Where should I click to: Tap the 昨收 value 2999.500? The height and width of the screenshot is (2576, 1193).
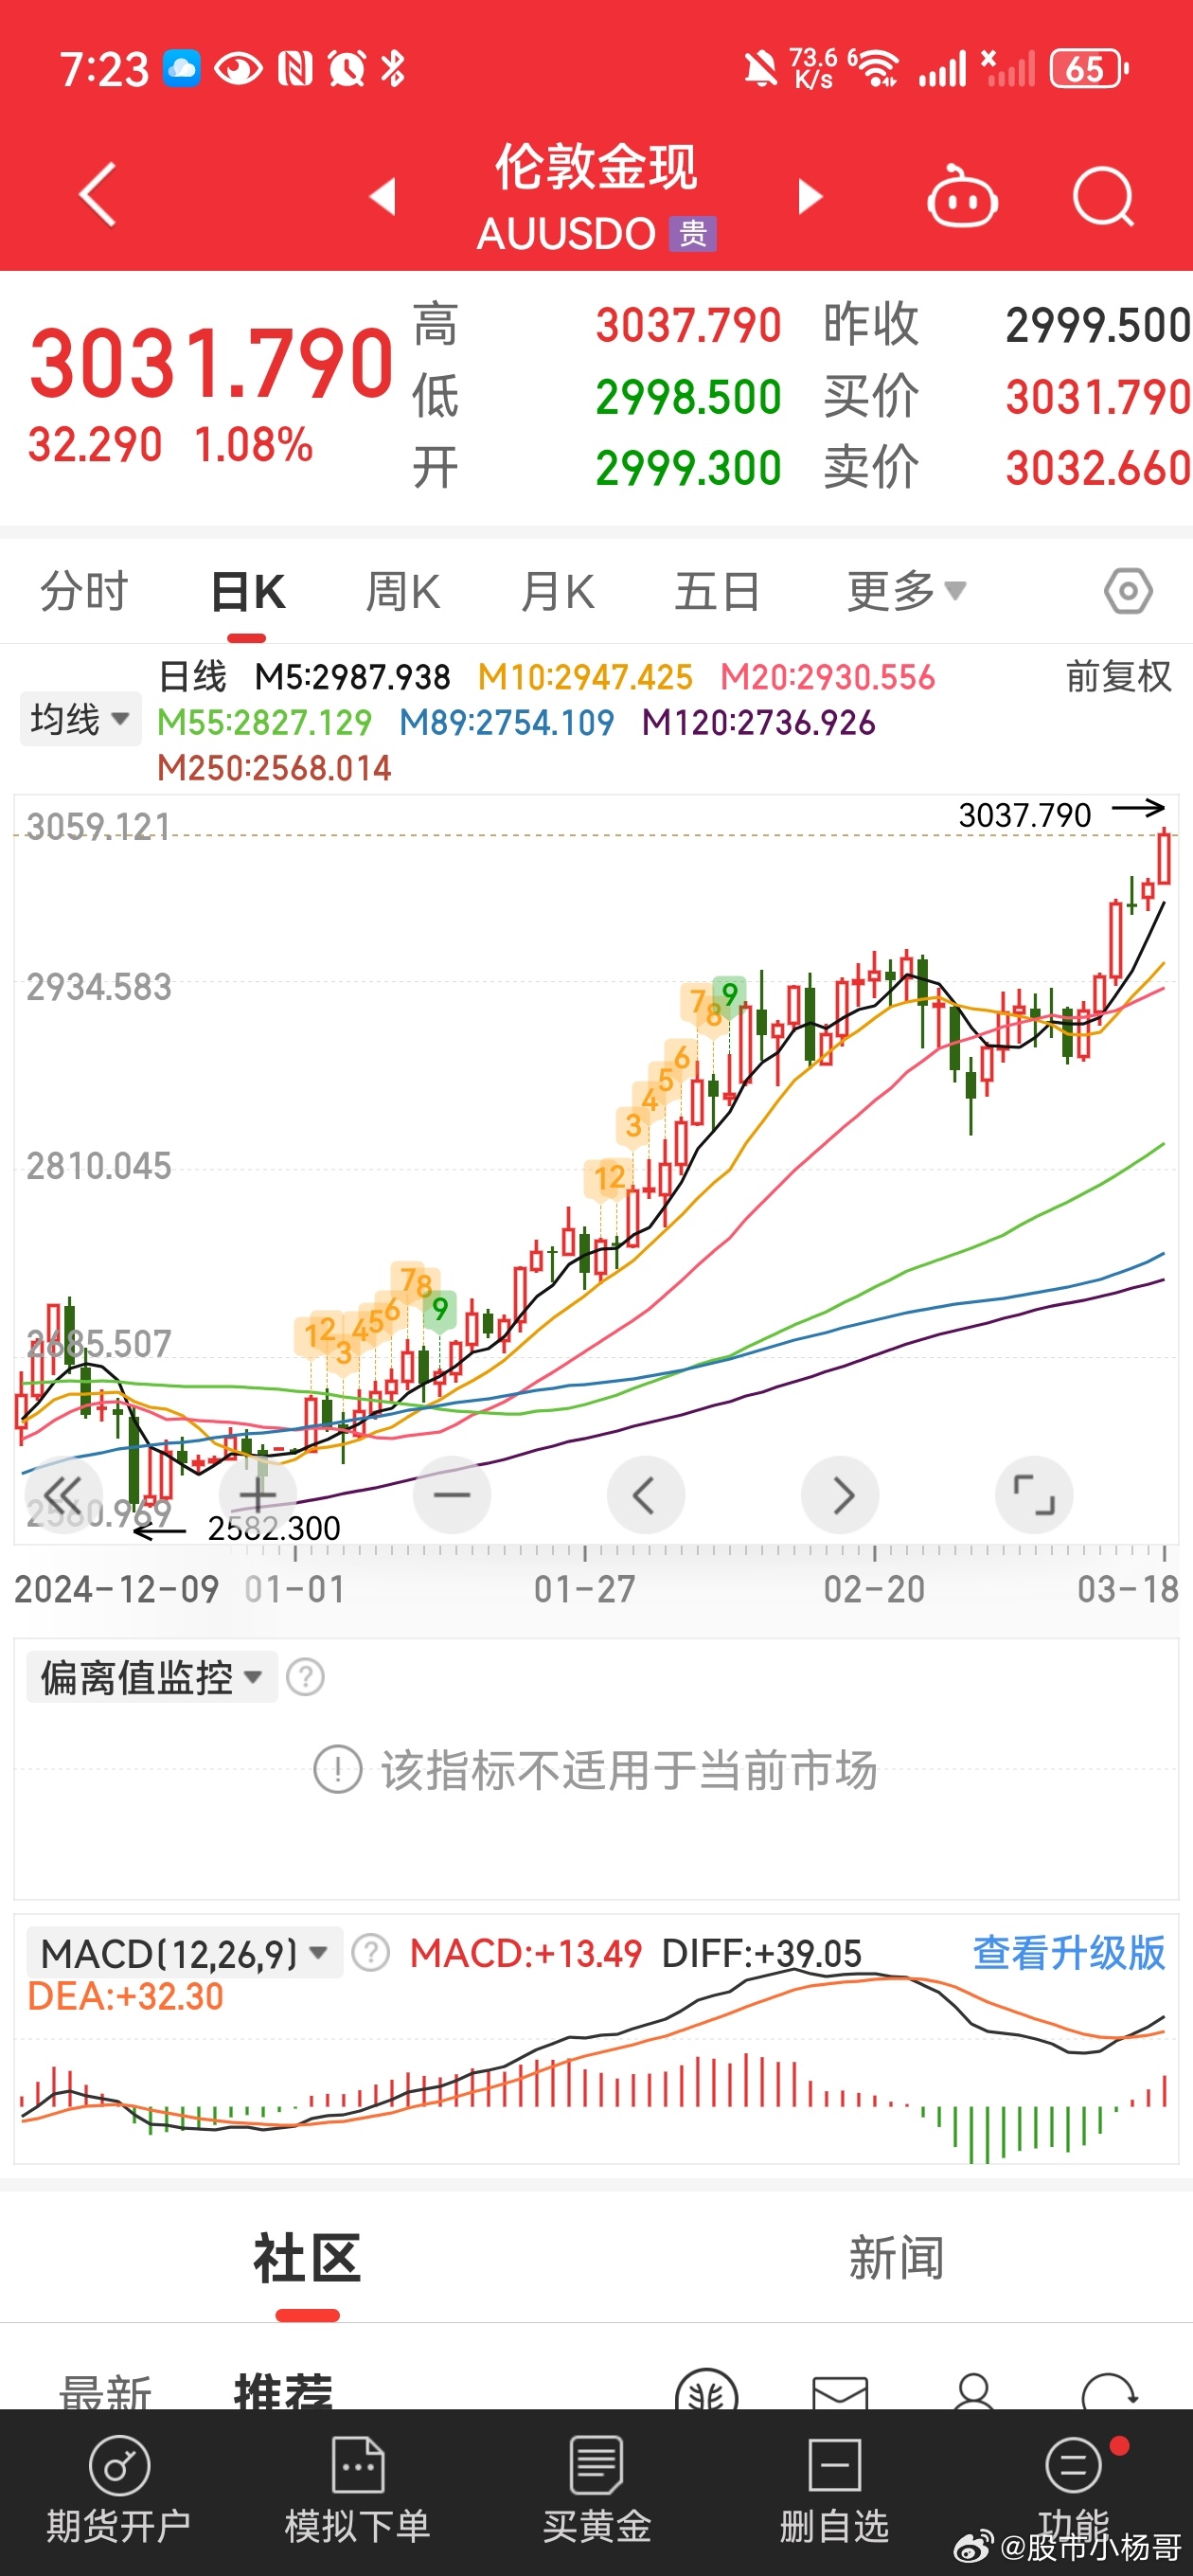[1098, 325]
